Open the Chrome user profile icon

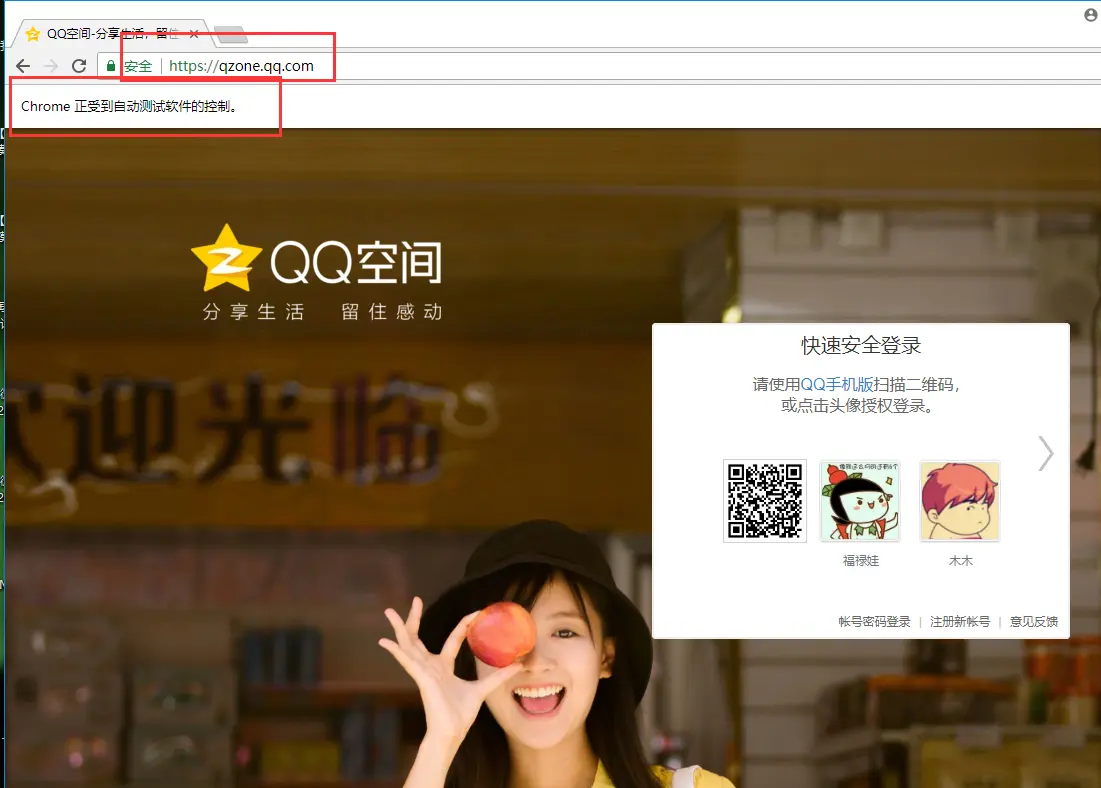pos(1091,15)
